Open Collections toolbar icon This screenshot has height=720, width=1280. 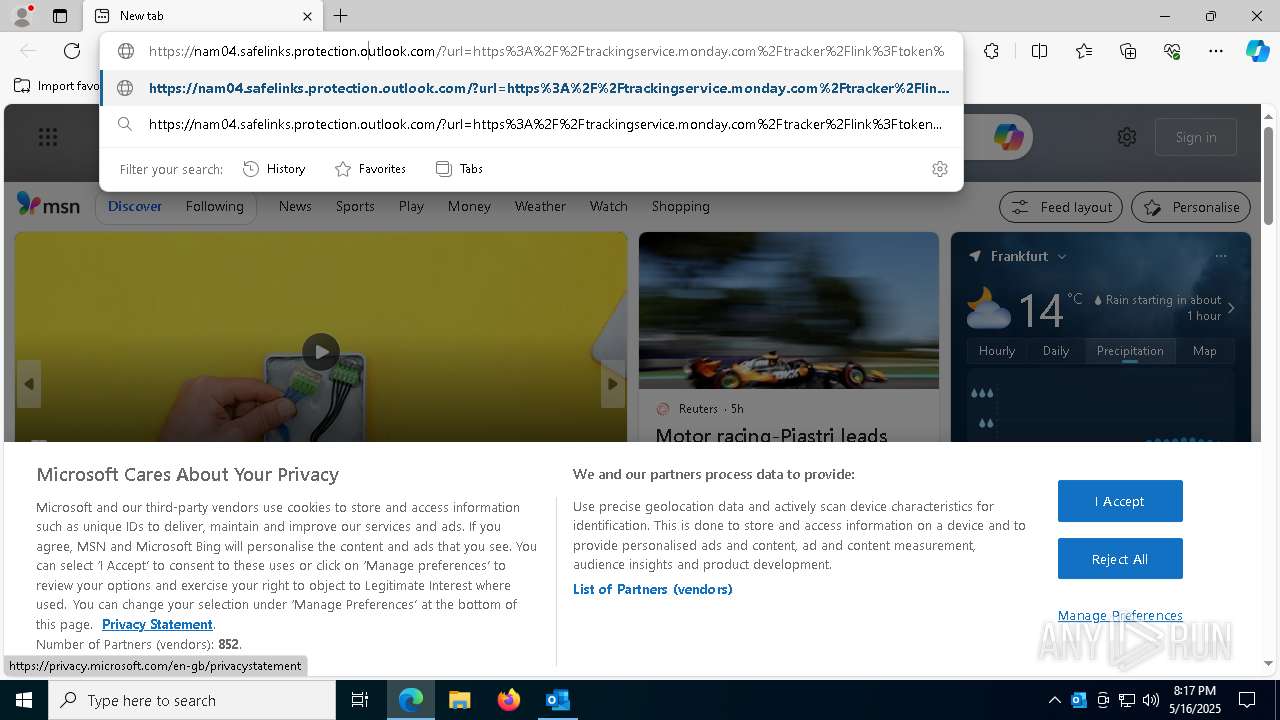coord(1128,51)
